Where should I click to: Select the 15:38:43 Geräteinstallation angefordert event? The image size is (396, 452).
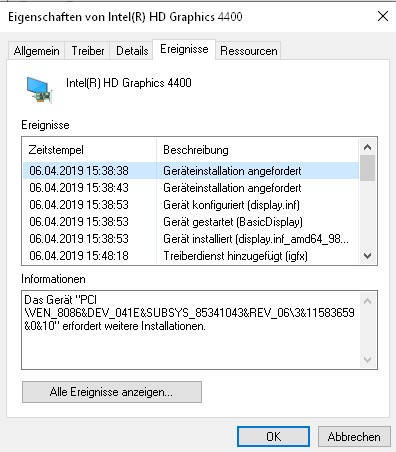[x=191, y=188]
